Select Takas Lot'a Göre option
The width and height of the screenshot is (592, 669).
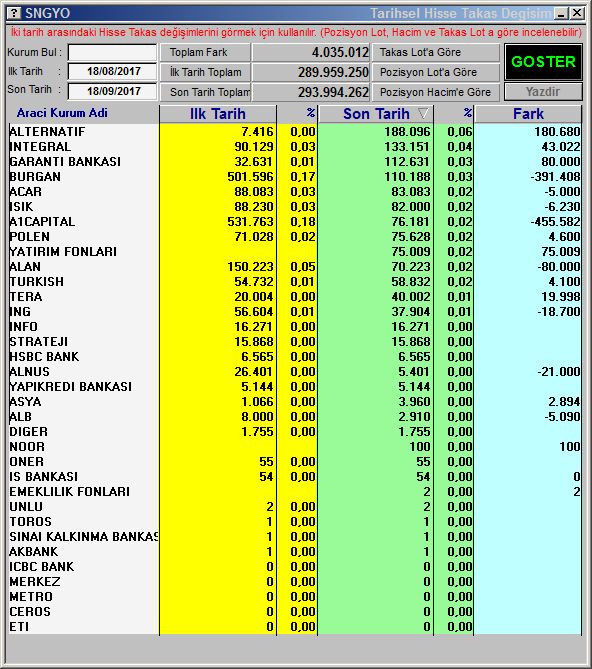click(x=435, y=52)
